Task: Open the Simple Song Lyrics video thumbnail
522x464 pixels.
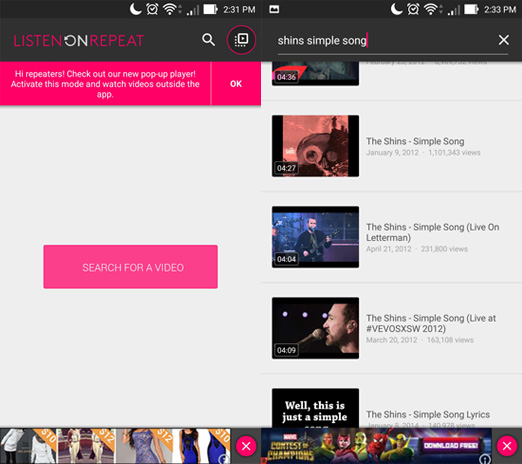Action: click(x=315, y=408)
